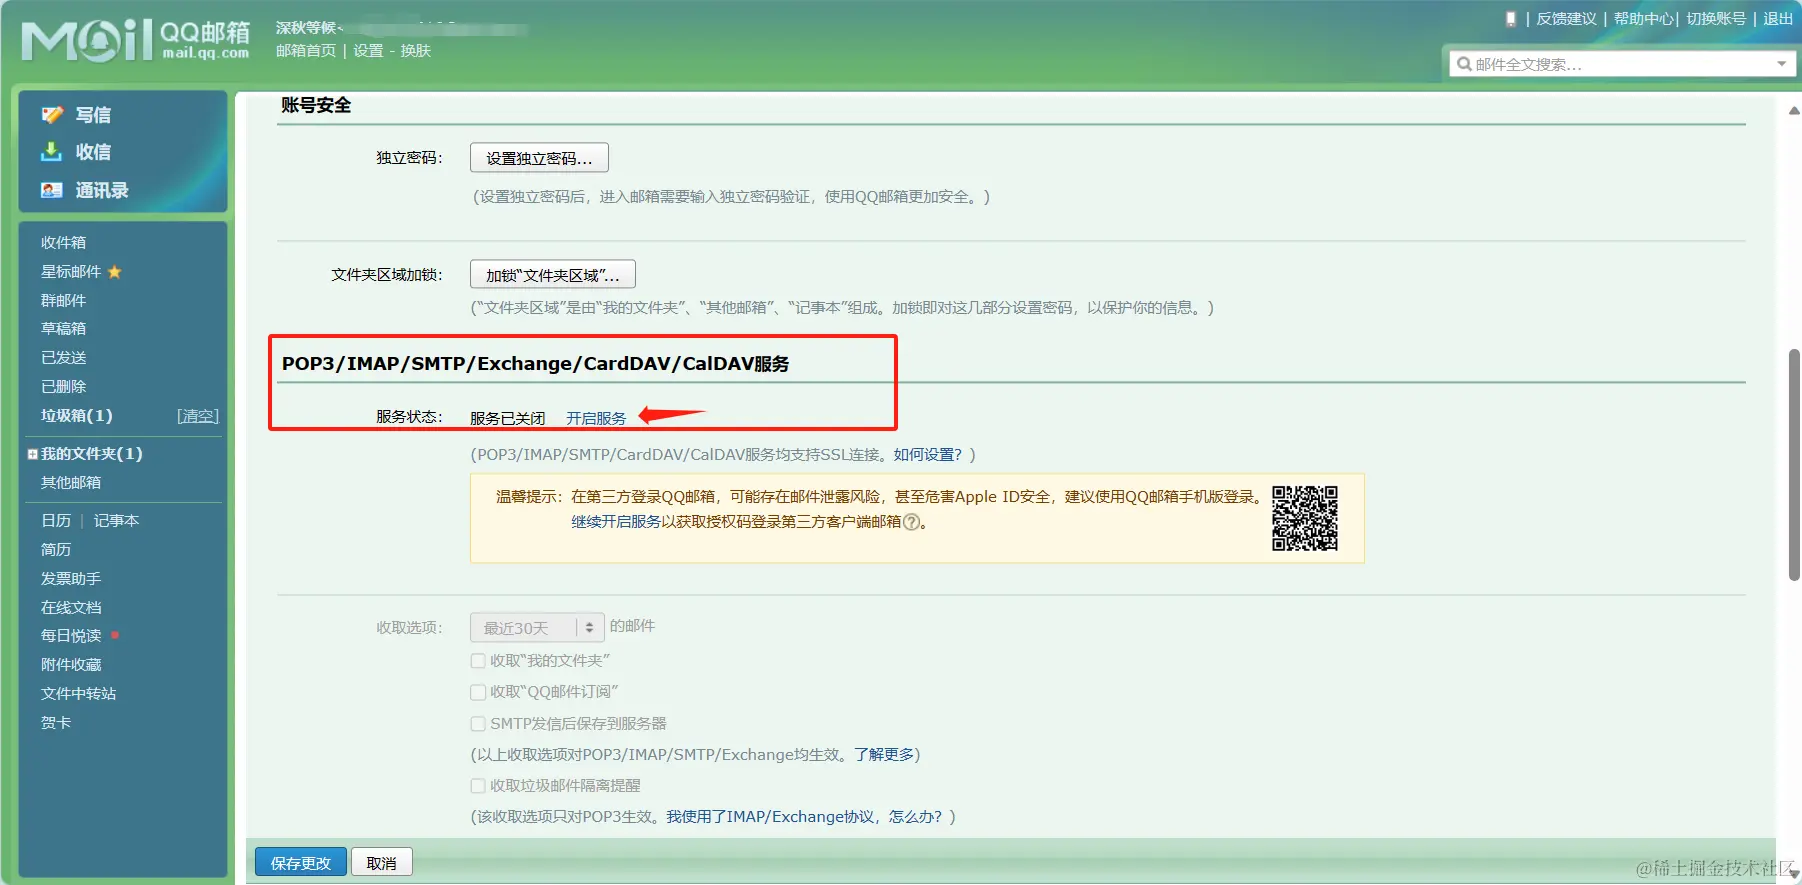Click 开启服务 link
The width and height of the screenshot is (1802, 885).
pyautogui.click(x=596, y=418)
